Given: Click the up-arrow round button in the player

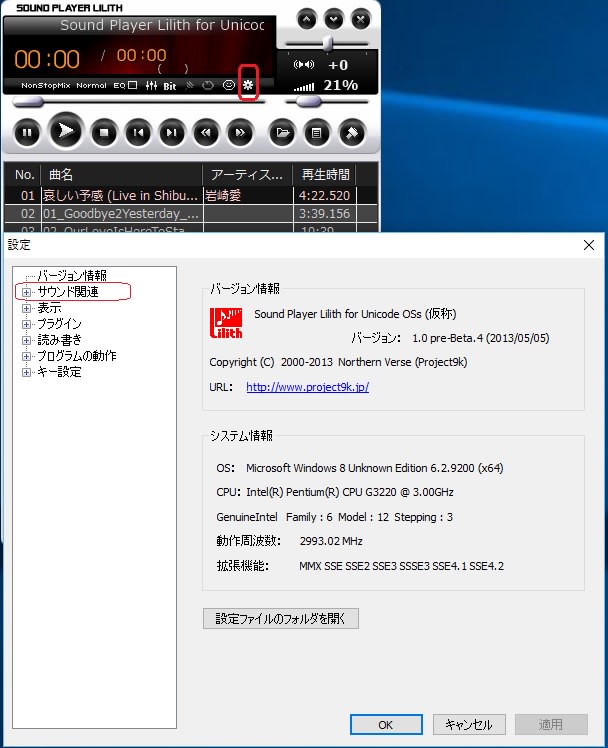Looking at the screenshot, I should click(x=307, y=20).
